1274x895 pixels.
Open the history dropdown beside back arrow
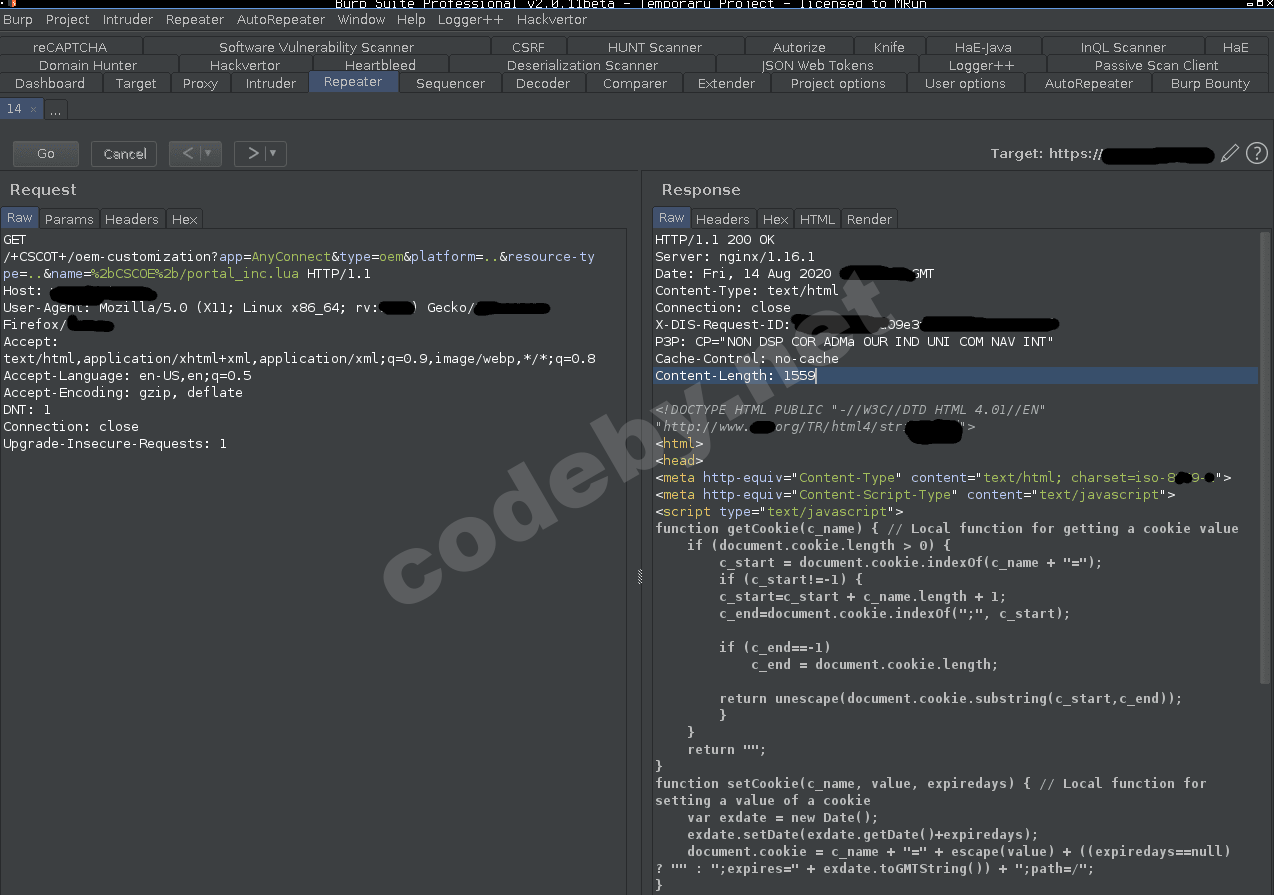pyautogui.click(x=208, y=153)
